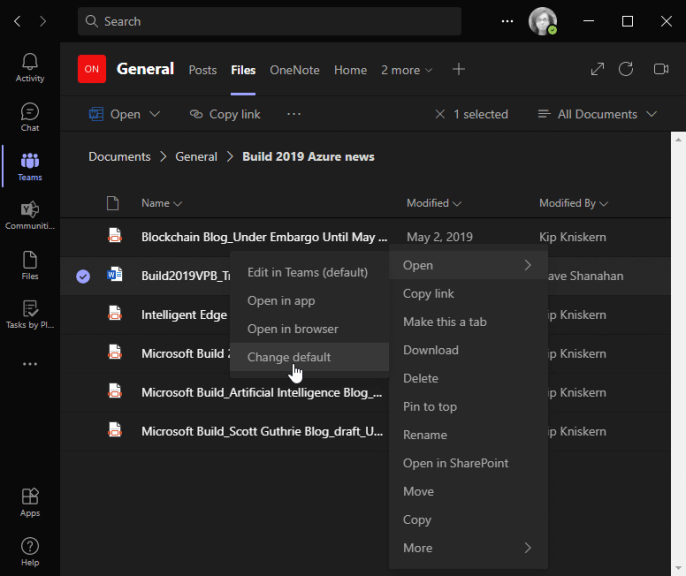Open the user profile picture
This screenshot has width=686, height=576.
(542, 21)
